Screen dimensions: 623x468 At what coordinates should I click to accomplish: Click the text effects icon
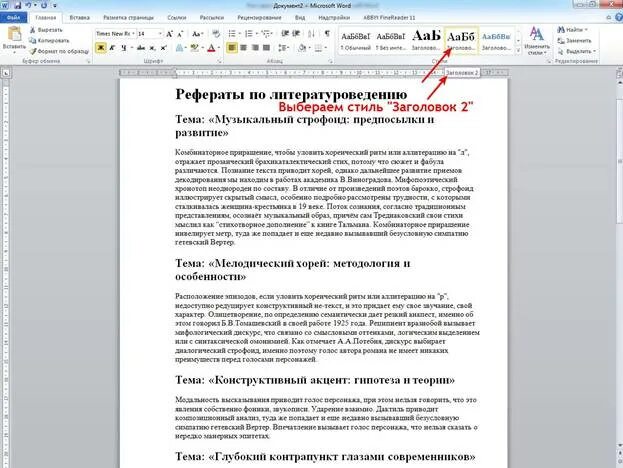(x=180, y=48)
